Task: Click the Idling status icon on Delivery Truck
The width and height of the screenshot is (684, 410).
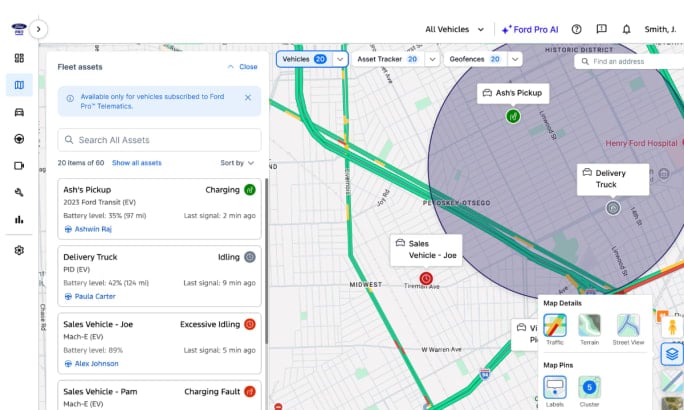Action: [x=250, y=257]
